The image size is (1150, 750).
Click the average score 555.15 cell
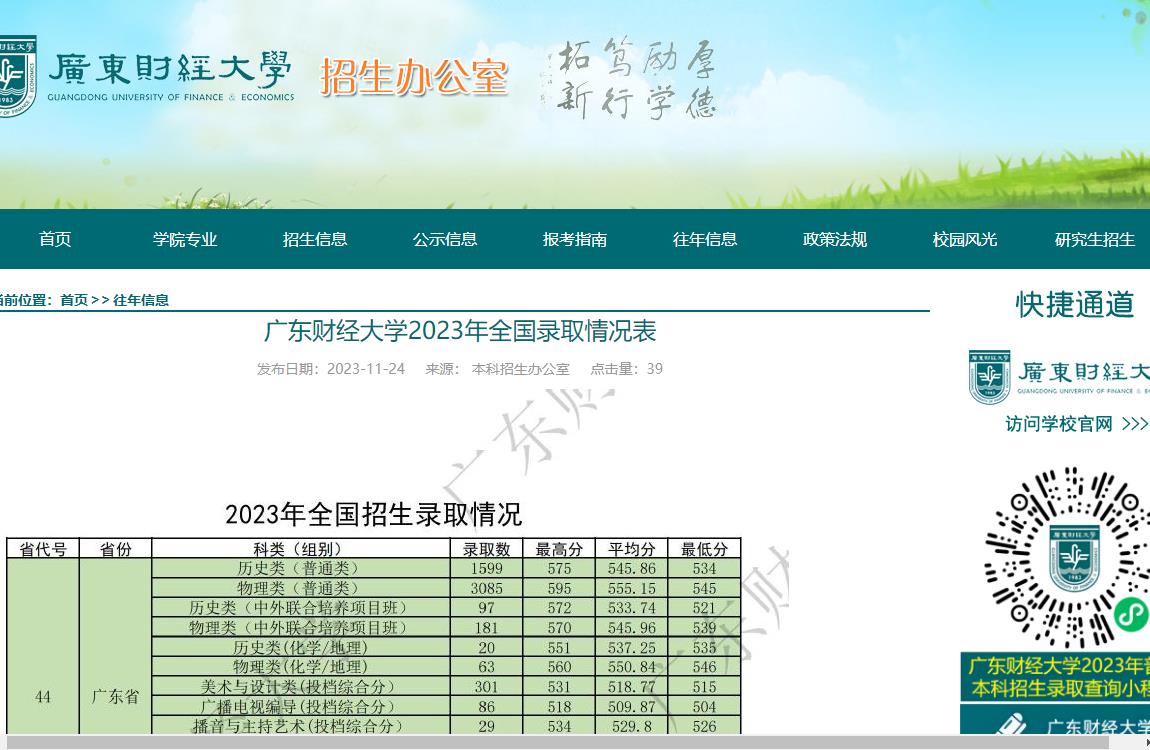click(631, 588)
